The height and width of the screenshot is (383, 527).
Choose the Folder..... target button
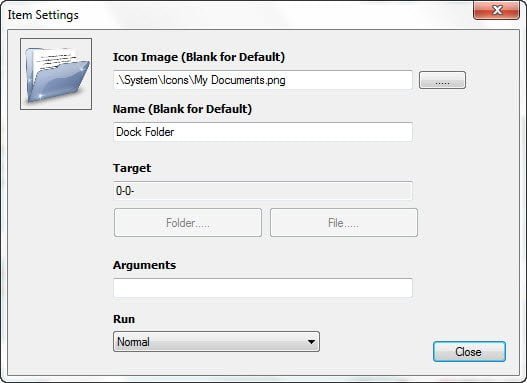188,222
